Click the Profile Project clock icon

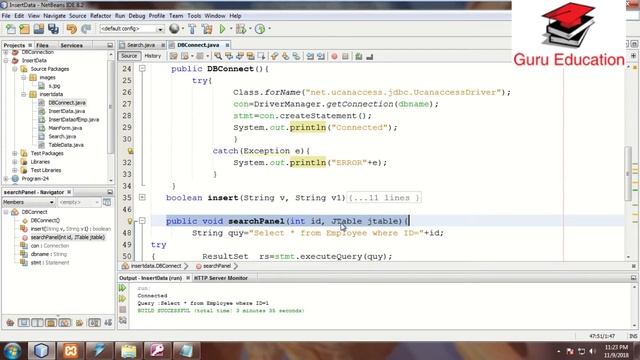pos(260,29)
